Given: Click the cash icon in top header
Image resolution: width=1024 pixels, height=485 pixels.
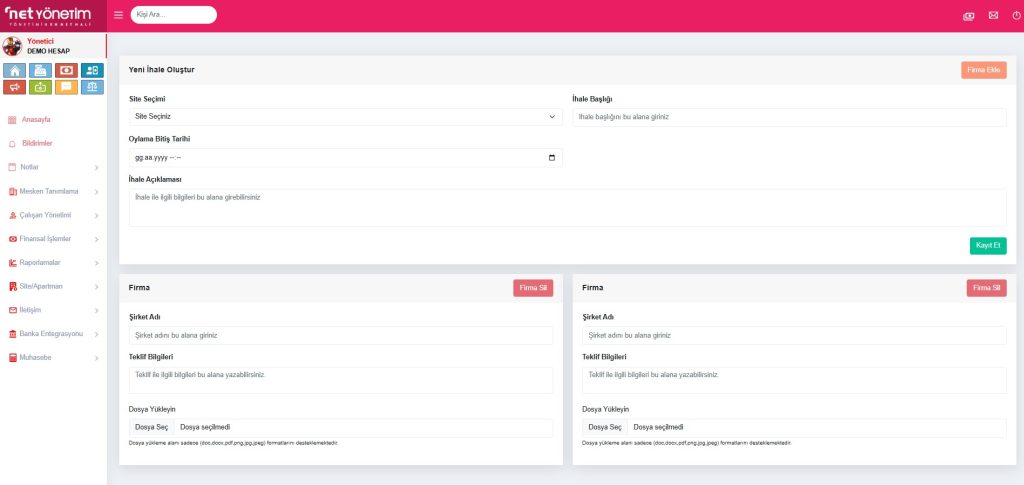Looking at the screenshot, I should coord(967,15).
